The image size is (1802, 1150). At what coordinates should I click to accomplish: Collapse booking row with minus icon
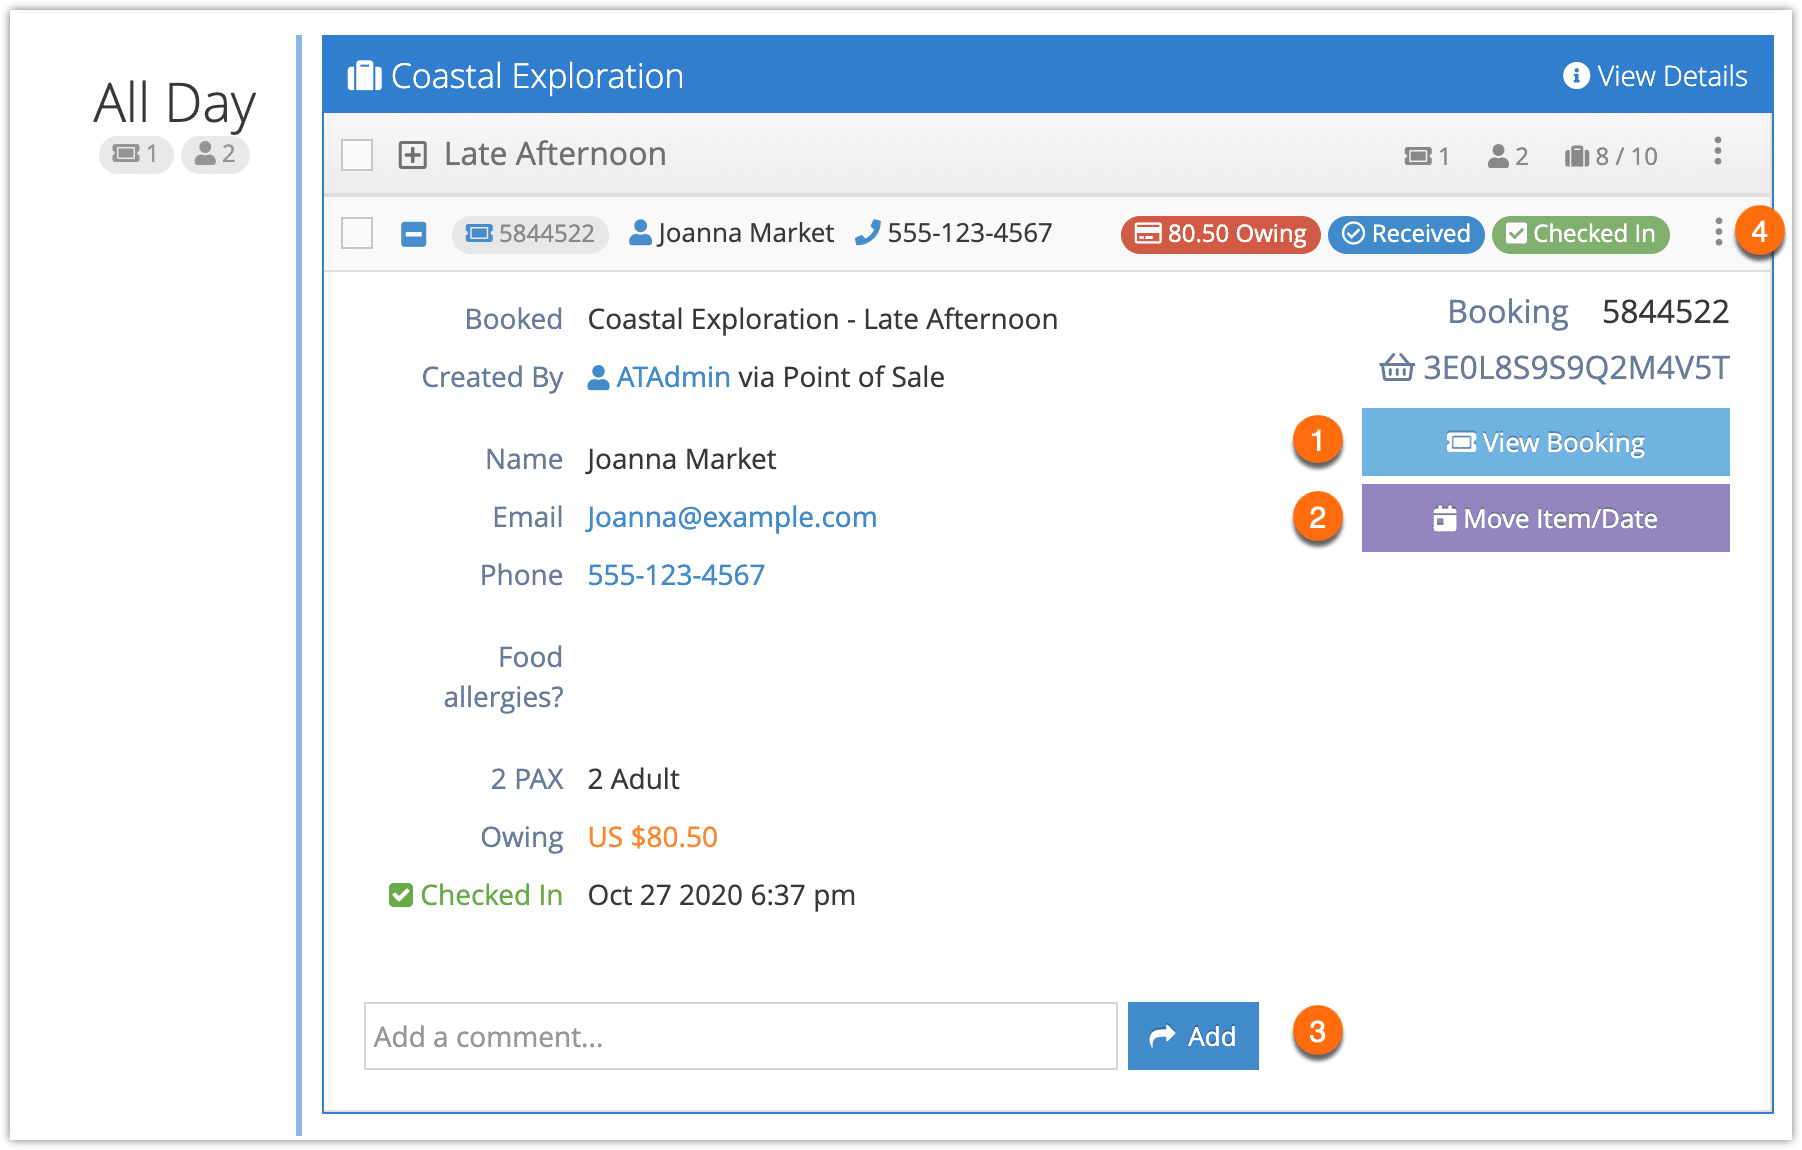coord(413,234)
